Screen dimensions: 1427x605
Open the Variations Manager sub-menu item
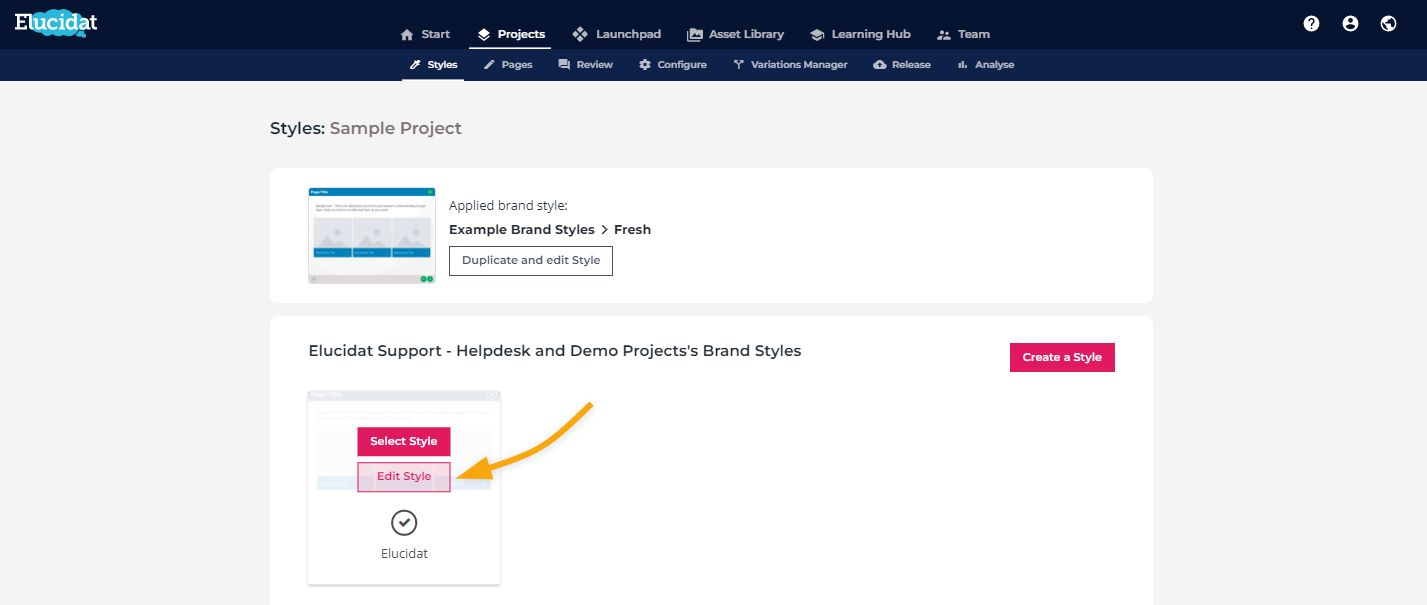point(790,65)
